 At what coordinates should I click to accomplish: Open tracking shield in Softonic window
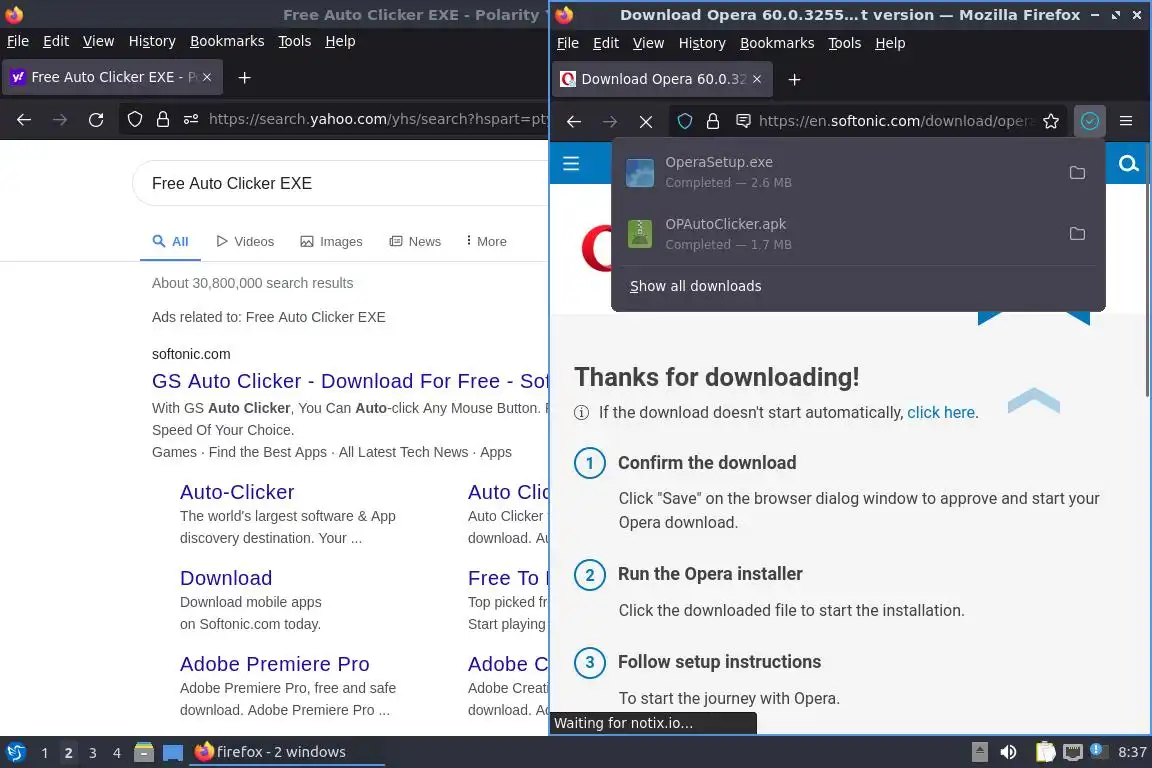[685, 121]
